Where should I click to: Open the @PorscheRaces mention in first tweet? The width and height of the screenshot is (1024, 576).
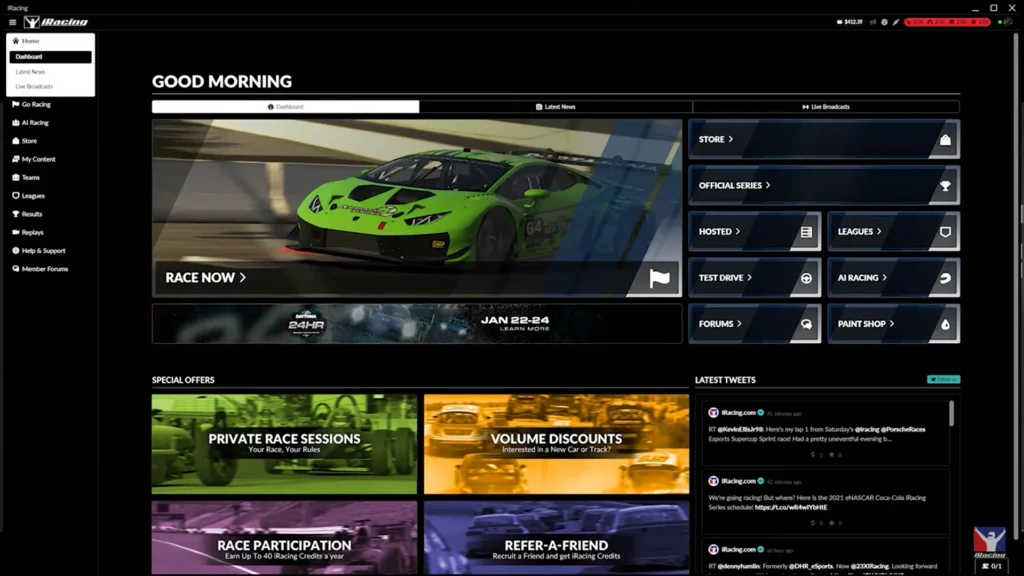903,430
